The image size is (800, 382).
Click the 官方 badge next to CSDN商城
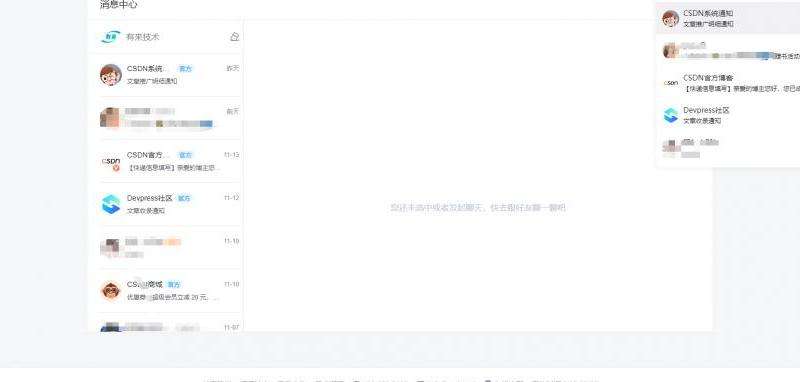[174, 284]
